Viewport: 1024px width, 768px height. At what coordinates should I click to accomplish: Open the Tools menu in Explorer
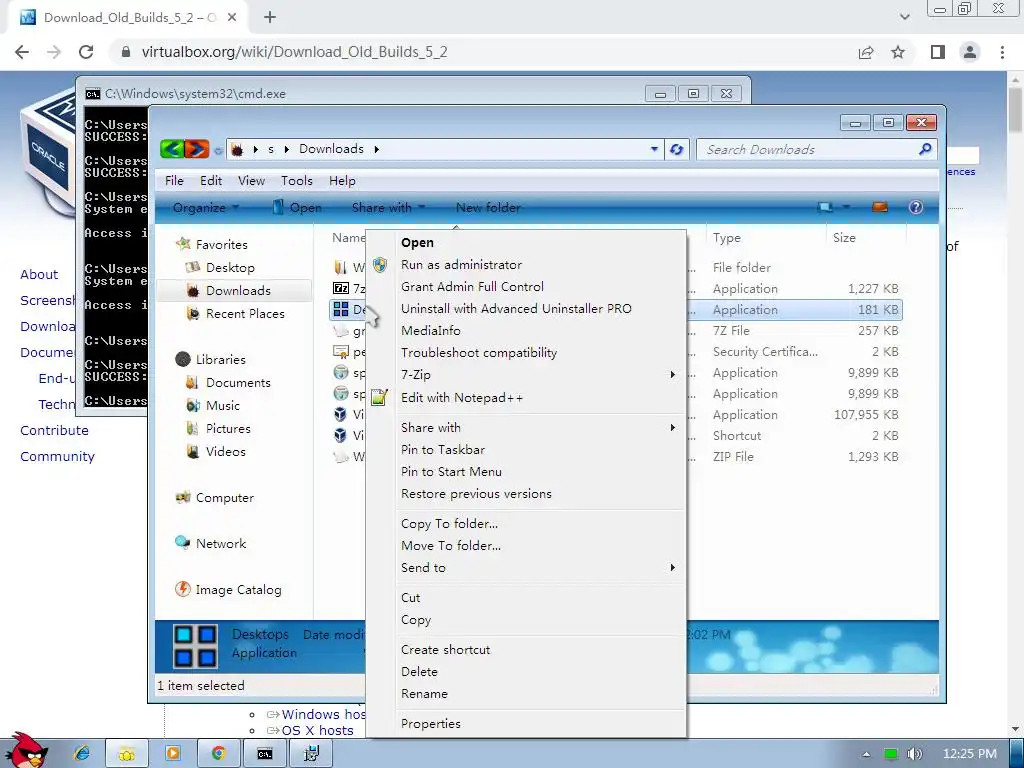[296, 181]
